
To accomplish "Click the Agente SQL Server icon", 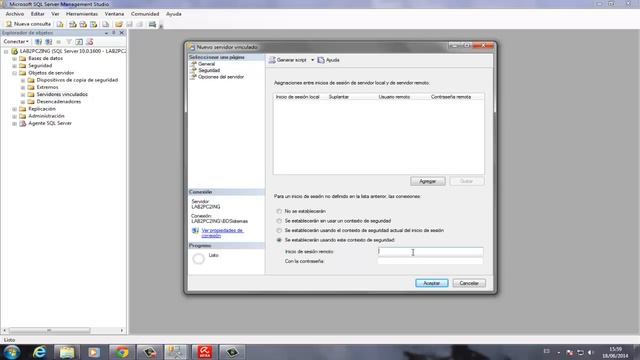I will (x=22, y=123).
